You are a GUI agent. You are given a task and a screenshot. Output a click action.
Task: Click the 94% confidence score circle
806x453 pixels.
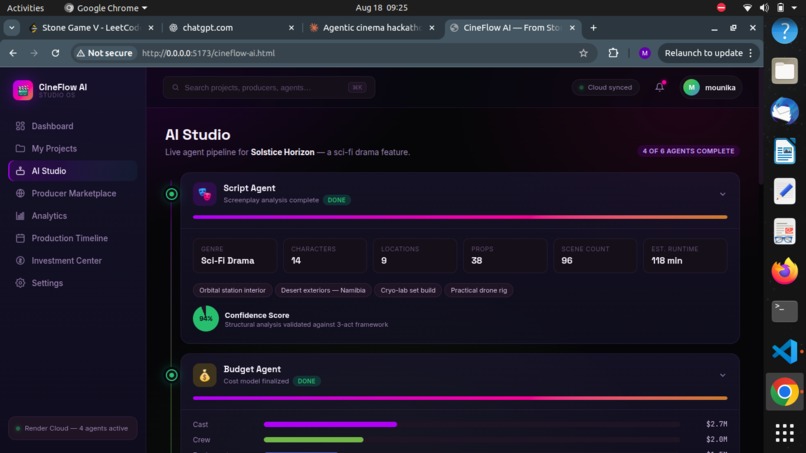coord(206,318)
